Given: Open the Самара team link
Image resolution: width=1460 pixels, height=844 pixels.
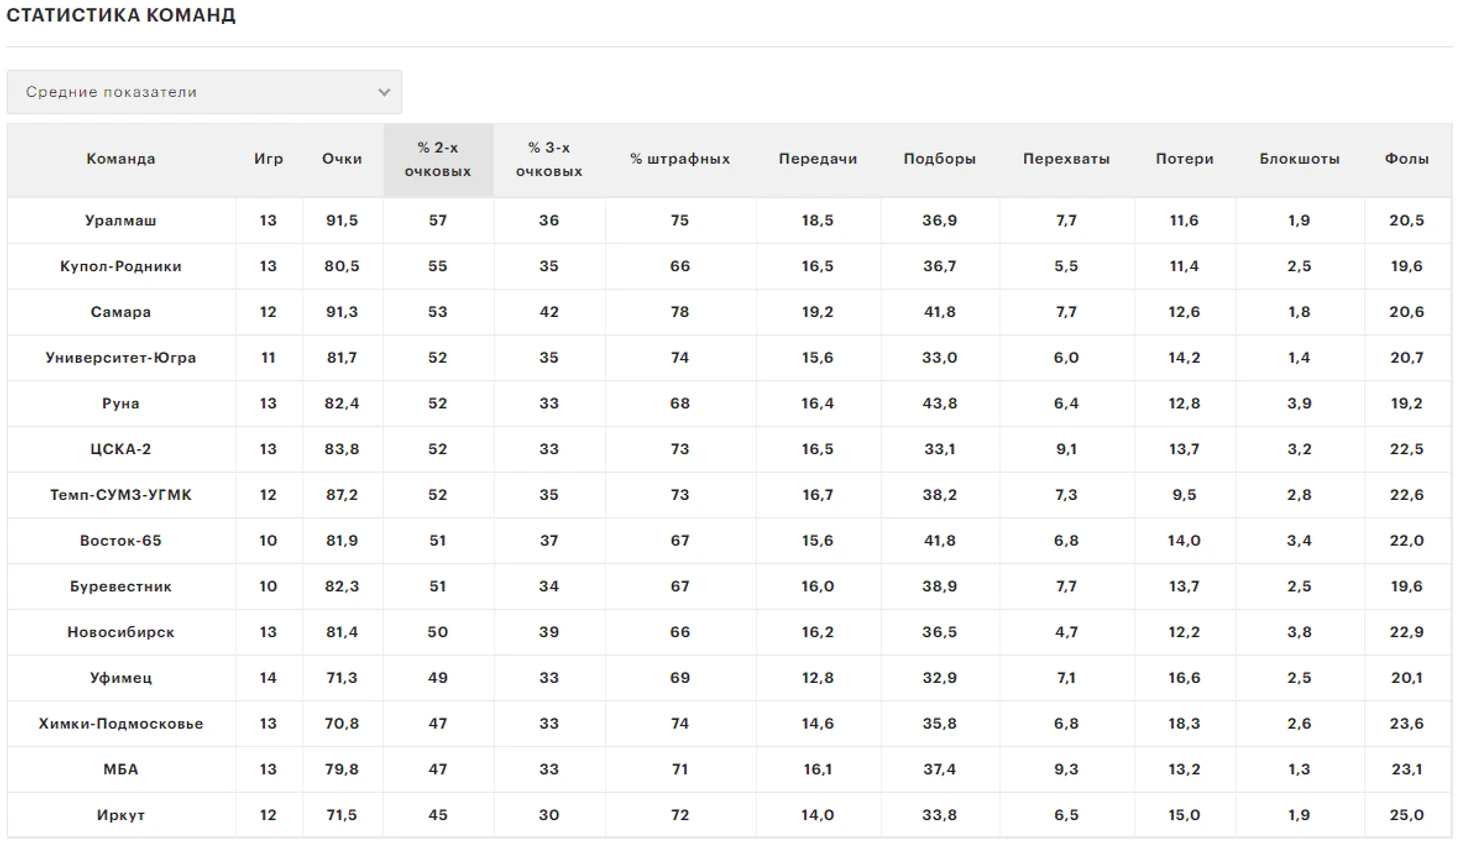Looking at the screenshot, I should coord(121,312).
